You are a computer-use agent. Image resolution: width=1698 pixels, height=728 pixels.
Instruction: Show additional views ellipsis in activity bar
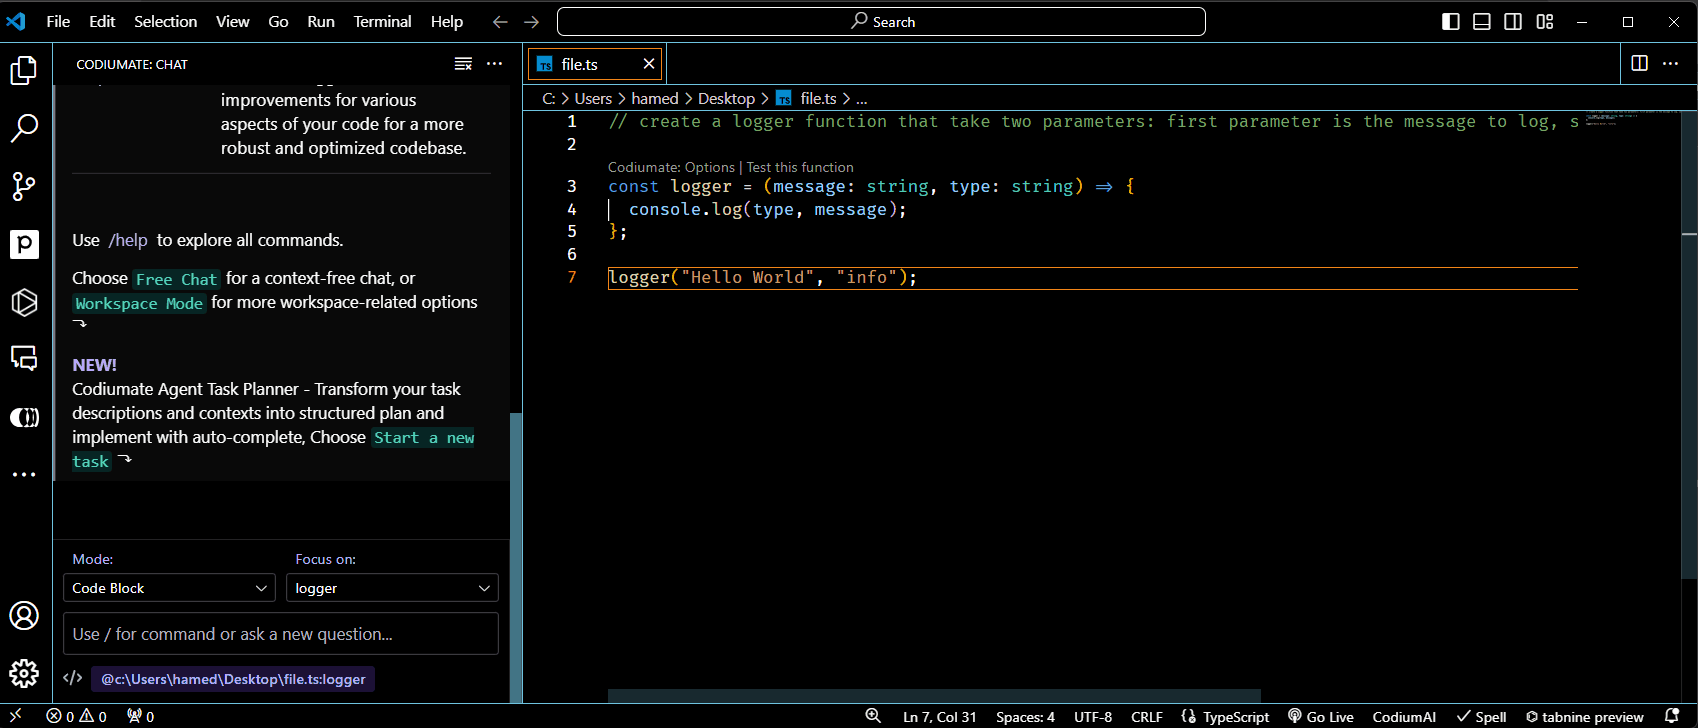point(24,474)
